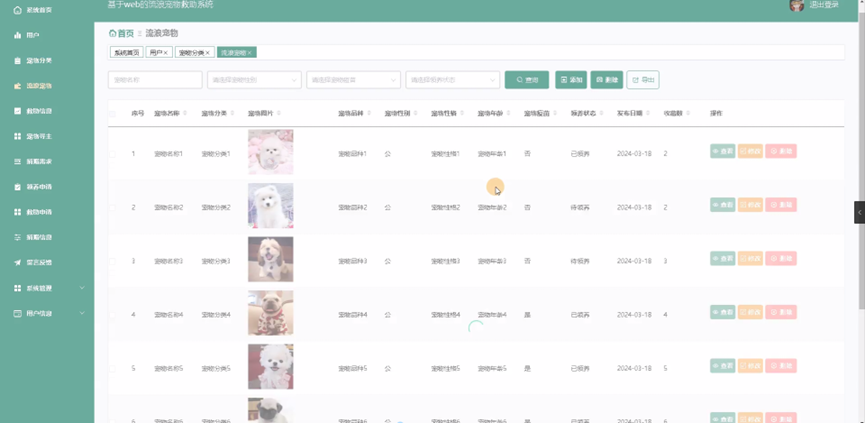Click 退出登录 to log out
The height and width of the screenshot is (423, 865).
824,5
